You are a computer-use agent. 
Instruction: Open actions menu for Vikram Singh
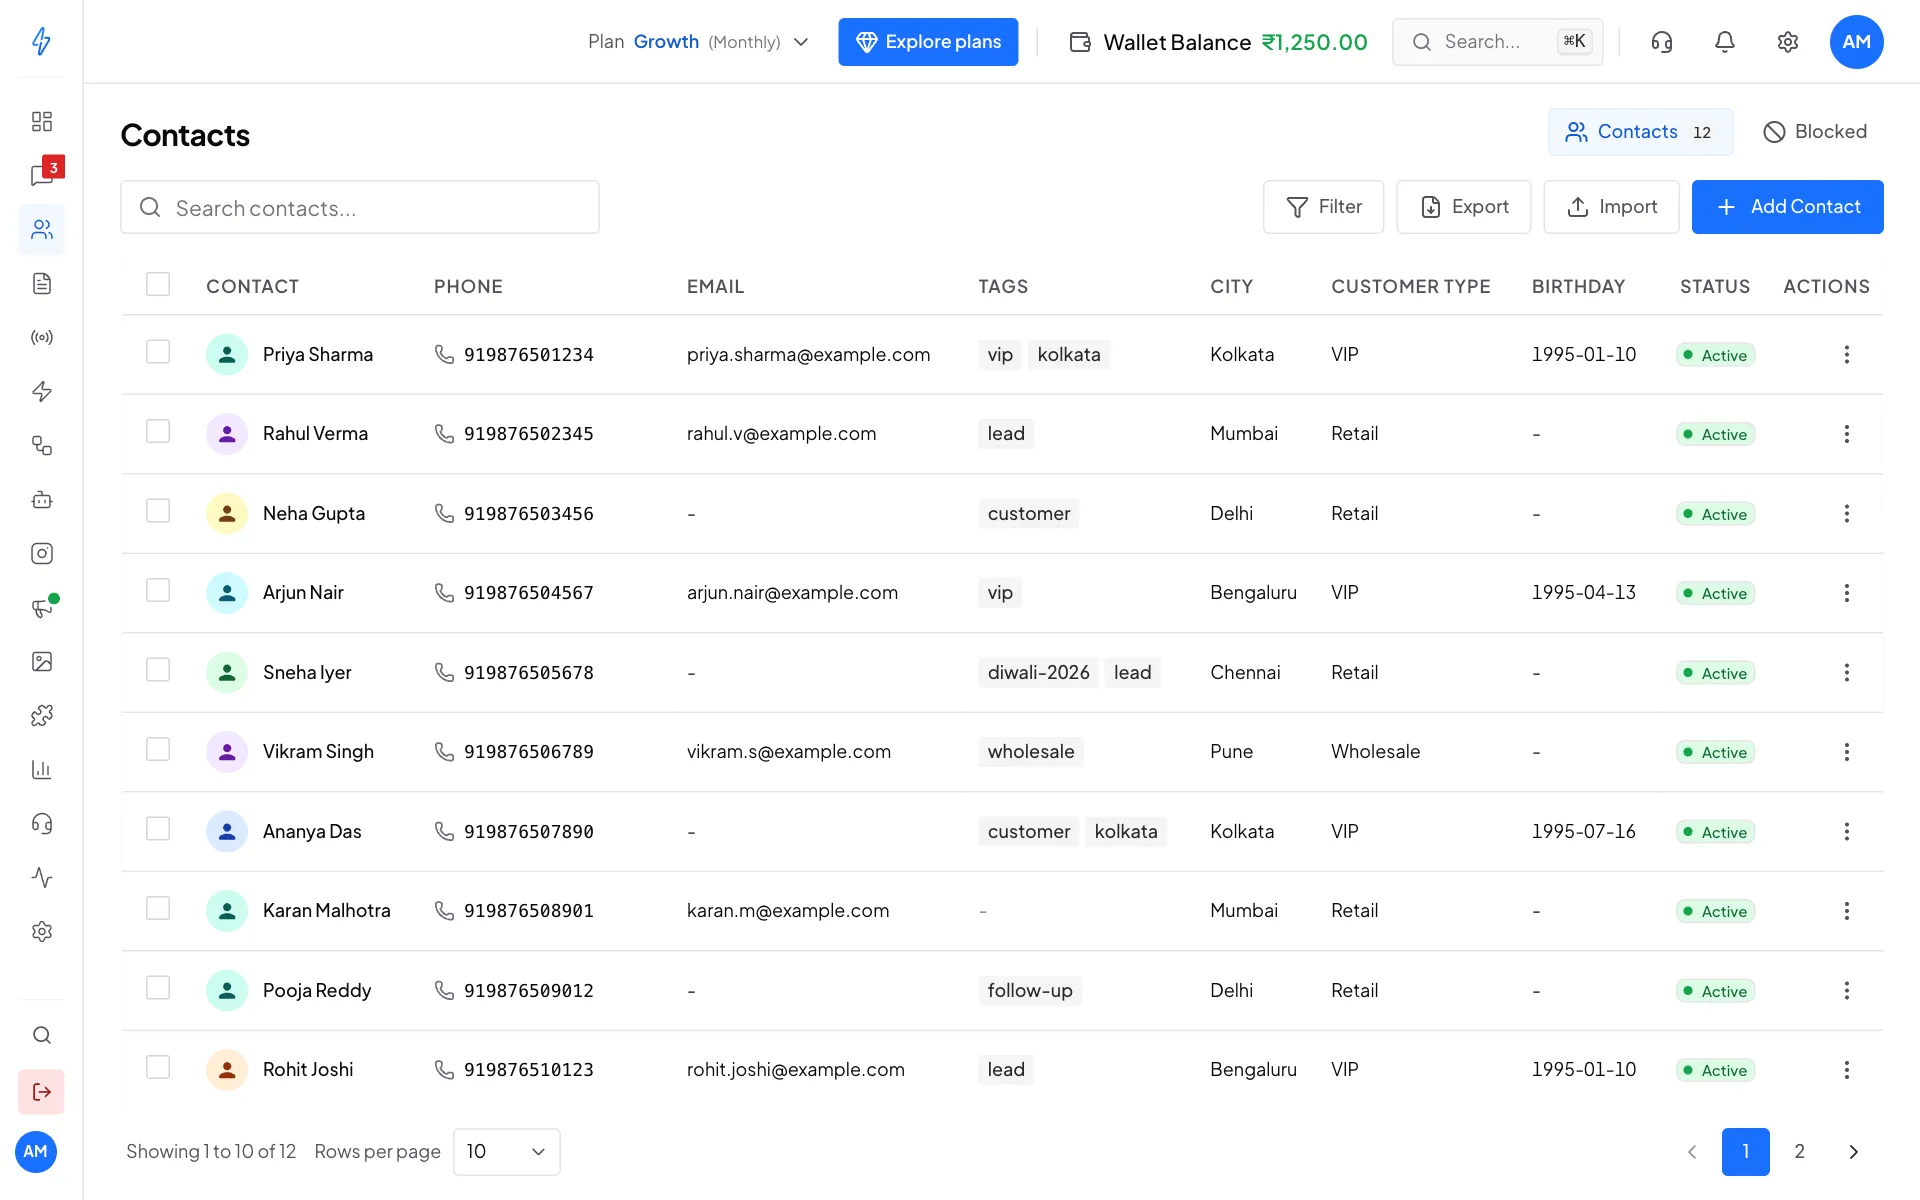click(x=1846, y=752)
